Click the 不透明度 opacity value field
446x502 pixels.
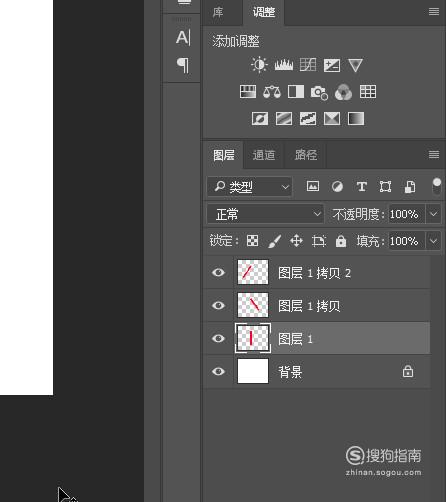tap(407, 214)
